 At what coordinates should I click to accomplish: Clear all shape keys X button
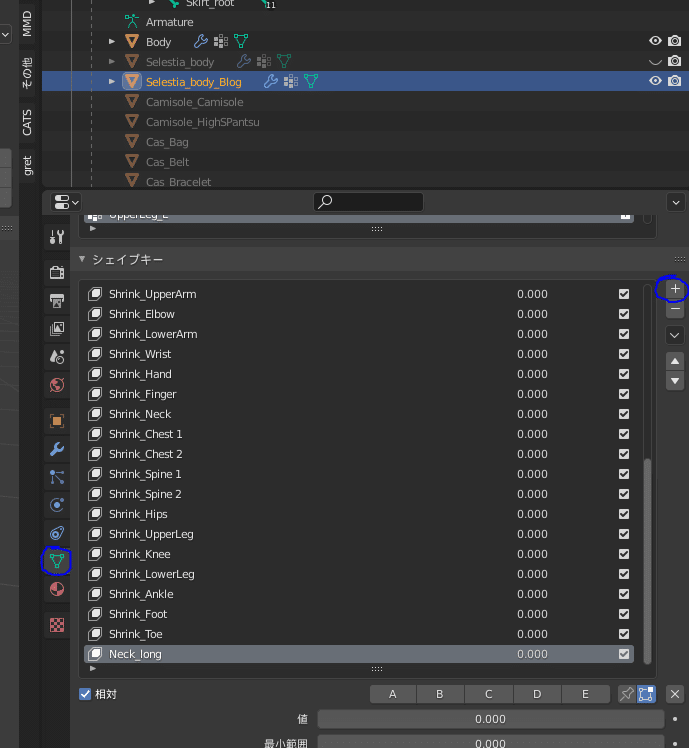675,694
